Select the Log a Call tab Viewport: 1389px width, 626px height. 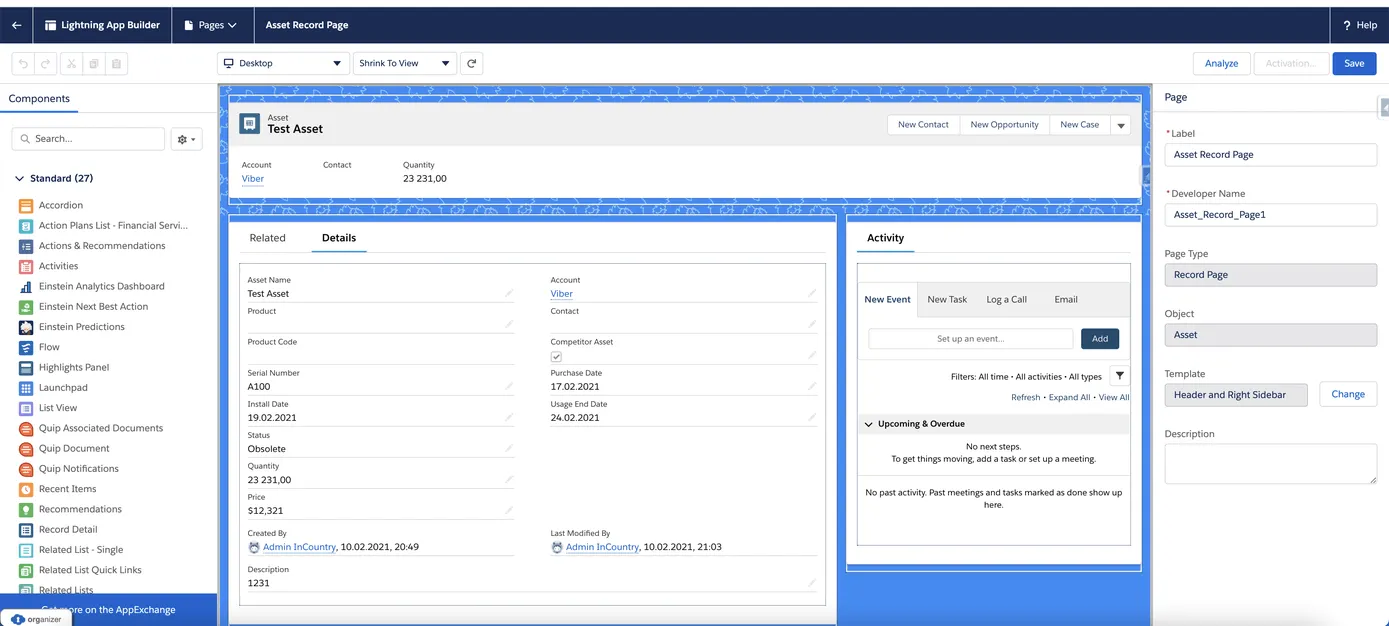tap(1006, 299)
